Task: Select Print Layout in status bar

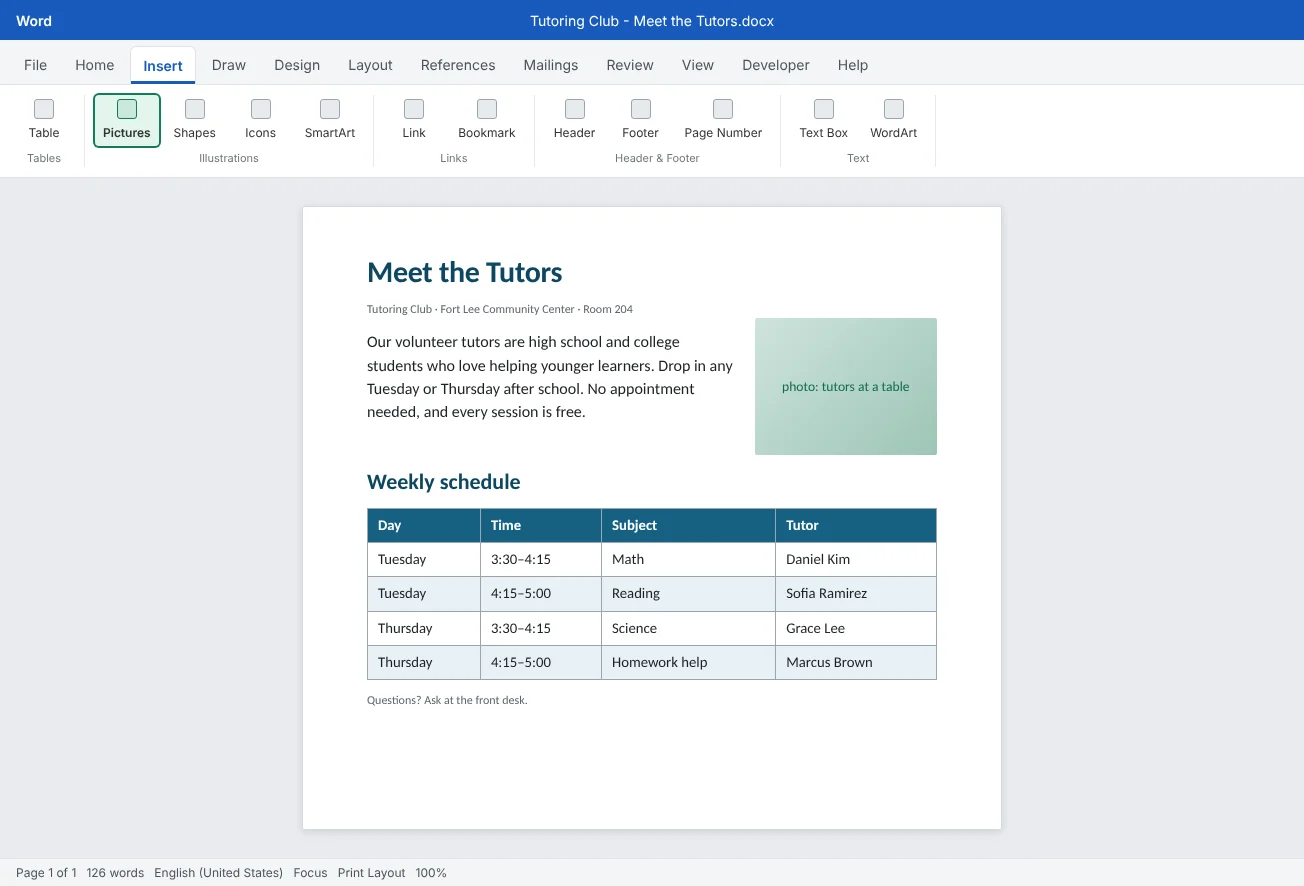Action: pos(371,873)
